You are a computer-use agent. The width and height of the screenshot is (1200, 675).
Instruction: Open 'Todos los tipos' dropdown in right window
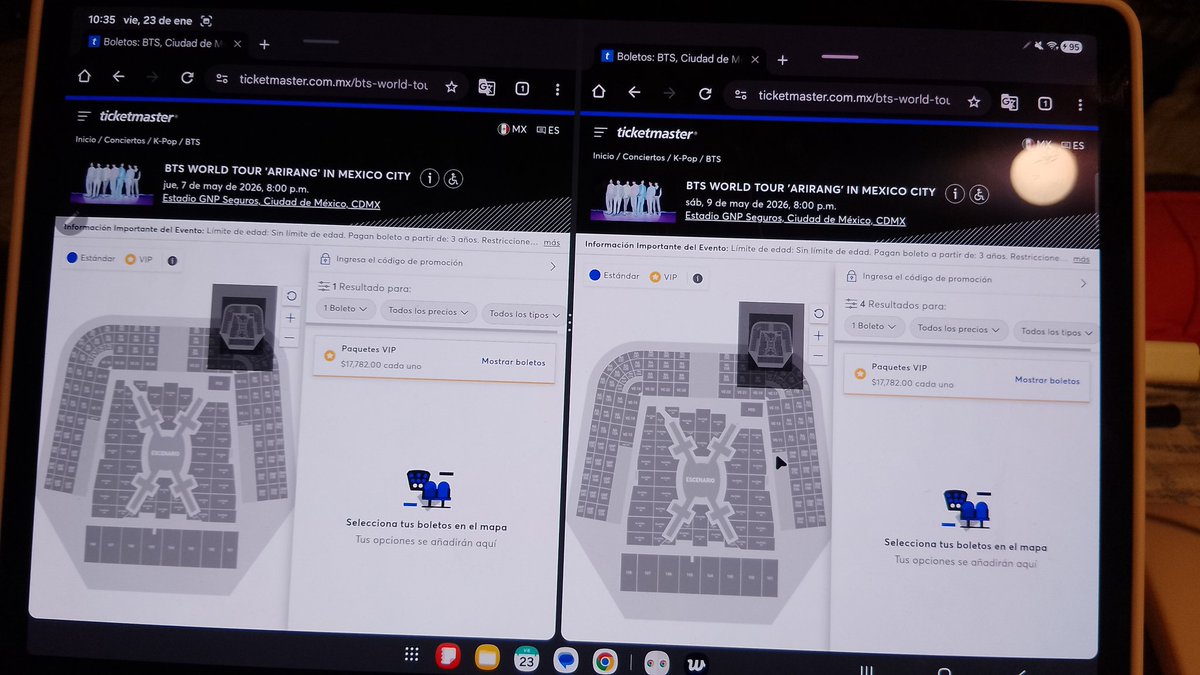point(1054,332)
